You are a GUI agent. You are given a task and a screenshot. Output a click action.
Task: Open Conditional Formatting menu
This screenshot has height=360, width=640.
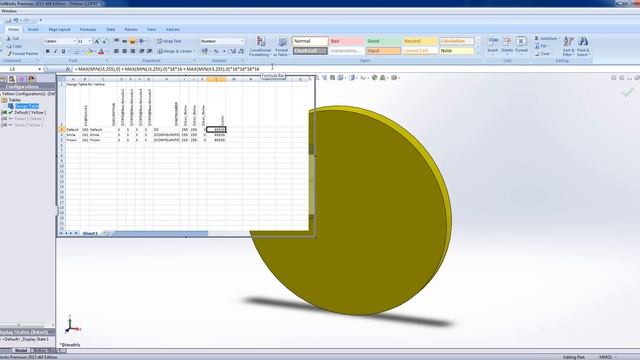[x=260, y=46]
